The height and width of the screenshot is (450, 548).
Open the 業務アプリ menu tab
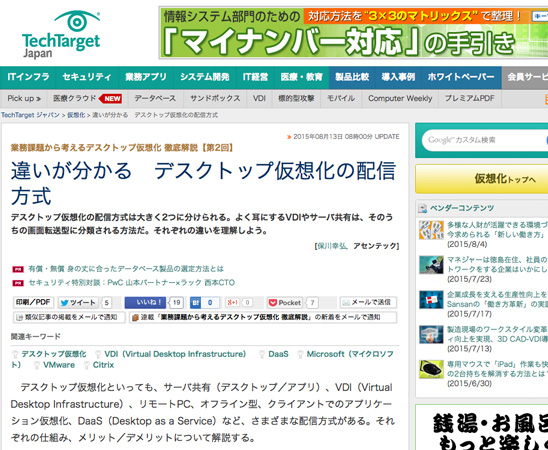(x=146, y=77)
